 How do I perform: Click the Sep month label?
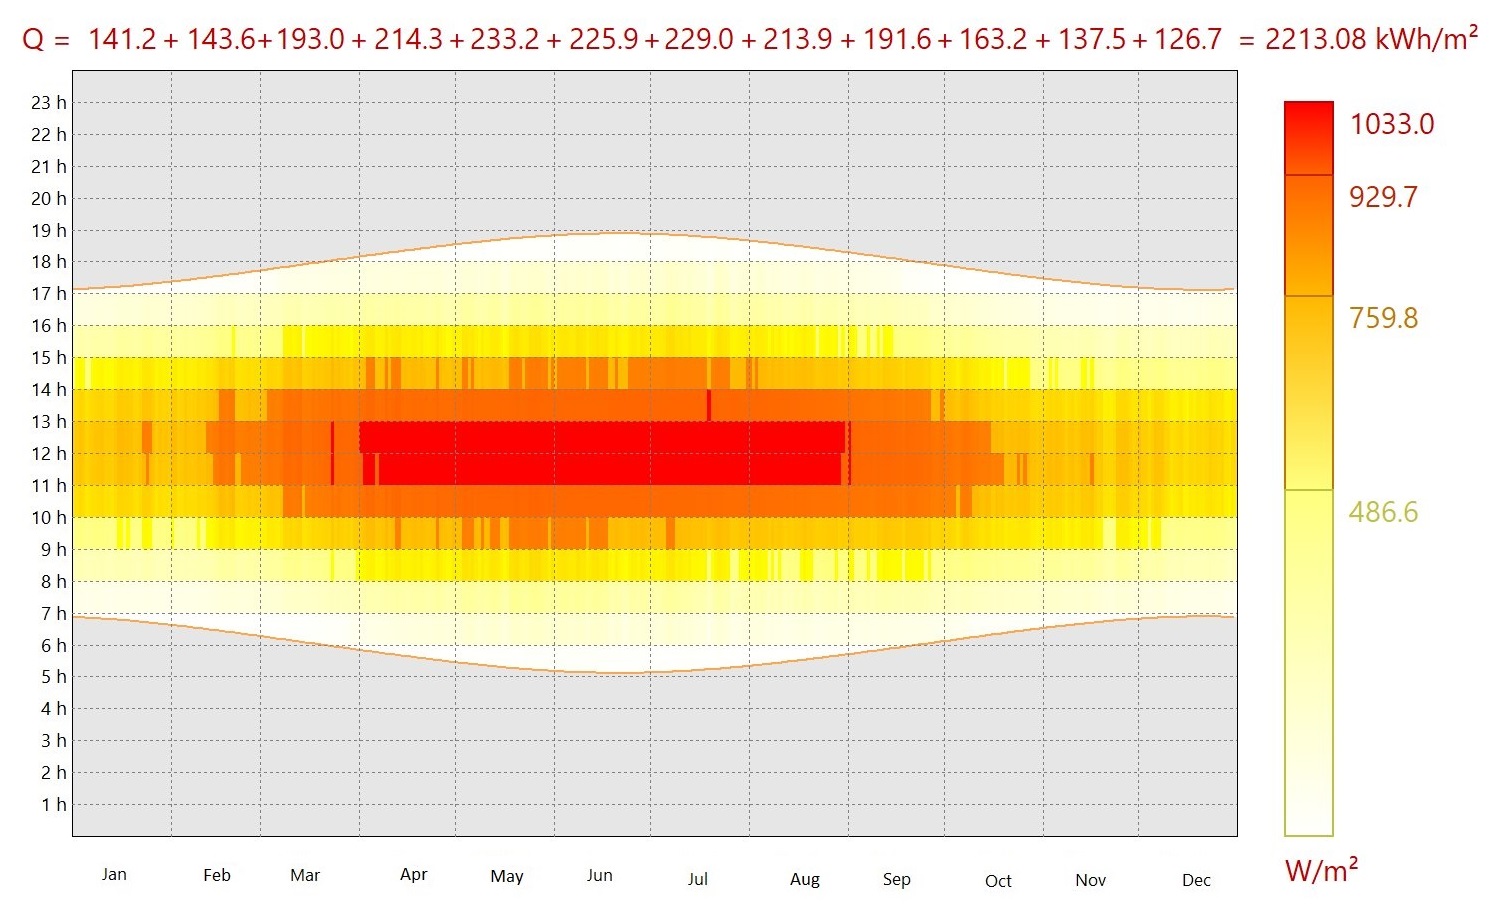[897, 880]
